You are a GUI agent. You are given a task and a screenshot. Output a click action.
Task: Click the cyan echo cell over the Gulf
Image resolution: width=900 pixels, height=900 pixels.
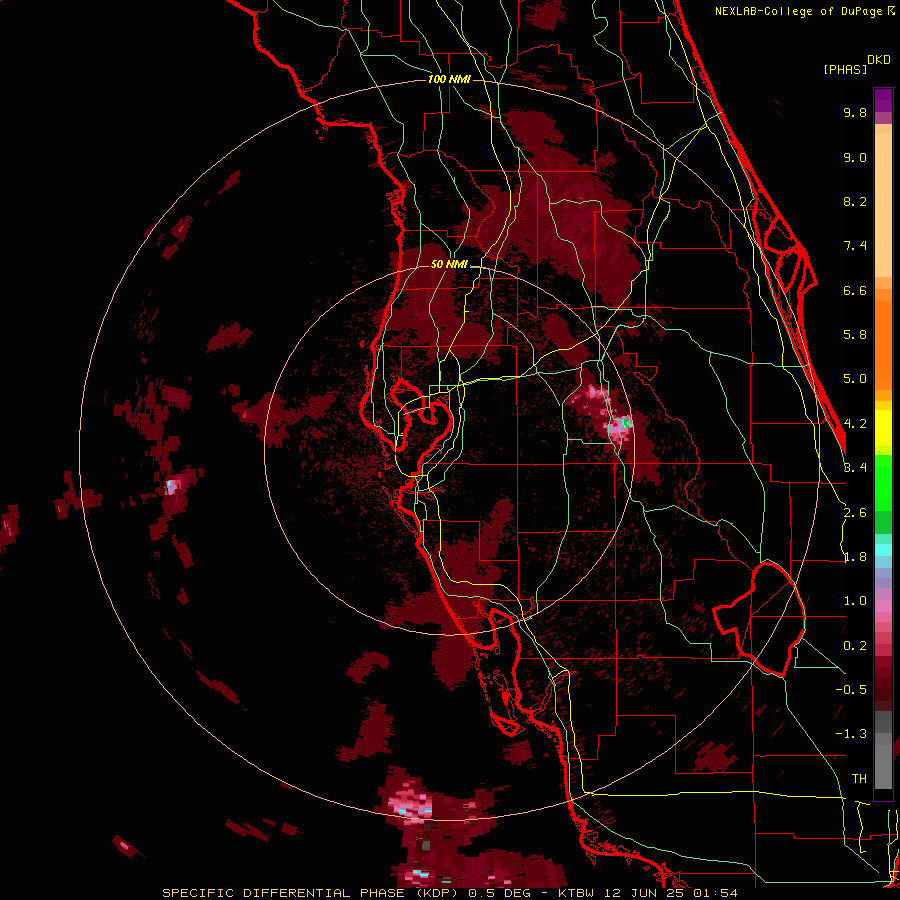pos(170,487)
